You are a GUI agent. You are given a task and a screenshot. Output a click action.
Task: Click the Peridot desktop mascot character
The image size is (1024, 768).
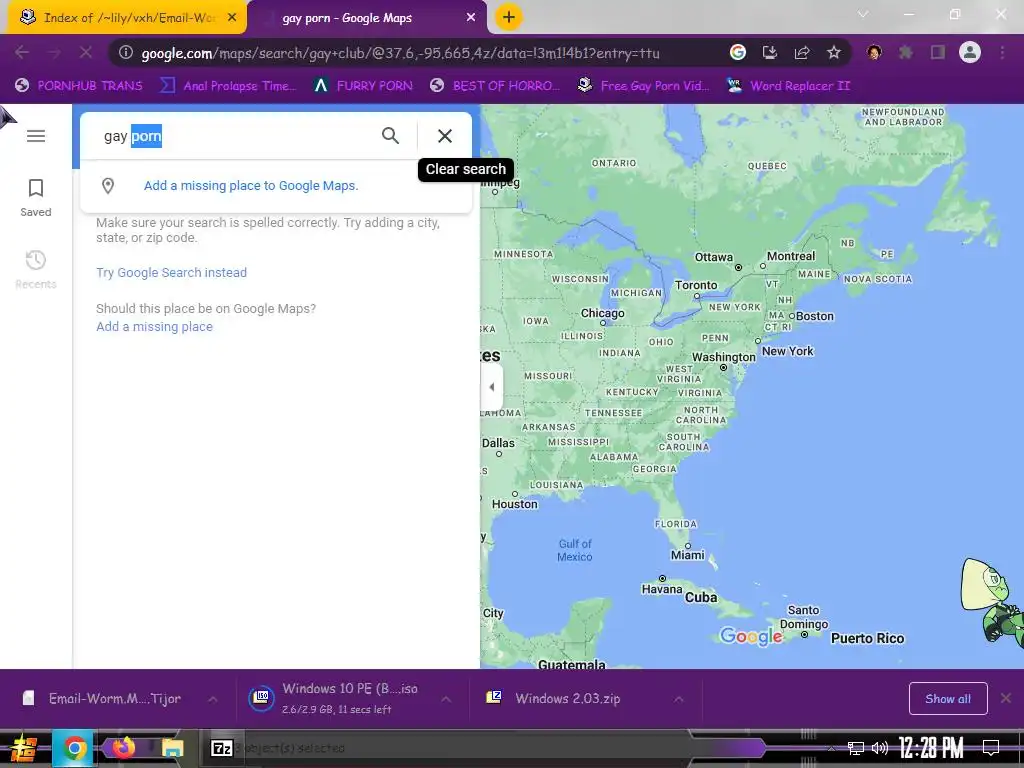tap(991, 601)
